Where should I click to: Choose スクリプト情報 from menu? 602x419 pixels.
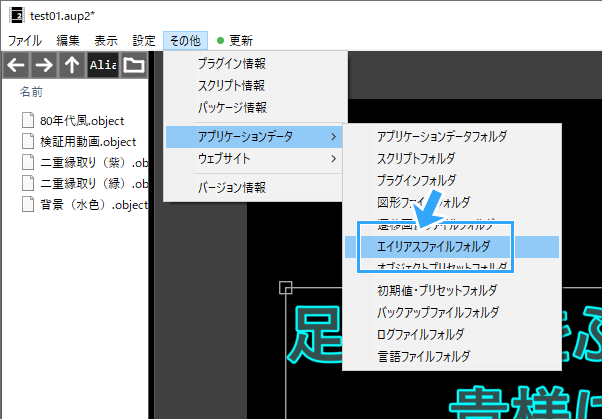coord(255,86)
